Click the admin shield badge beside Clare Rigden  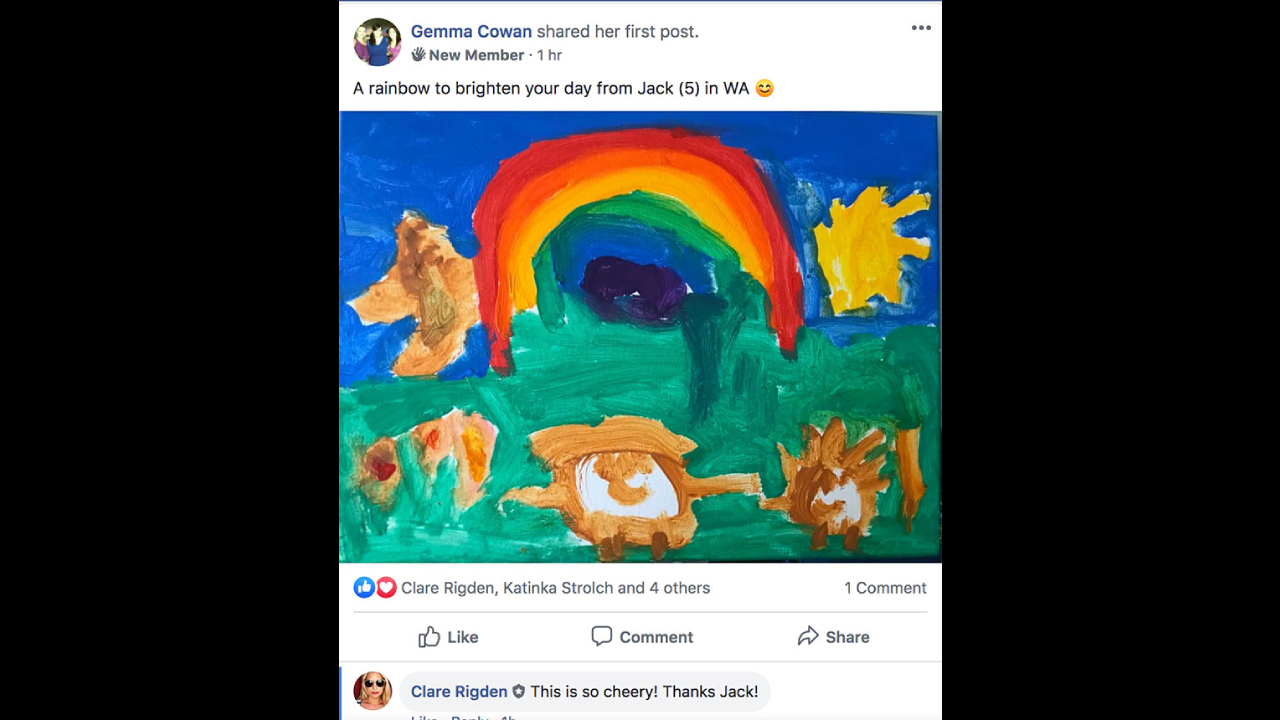[x=519, y=692]
